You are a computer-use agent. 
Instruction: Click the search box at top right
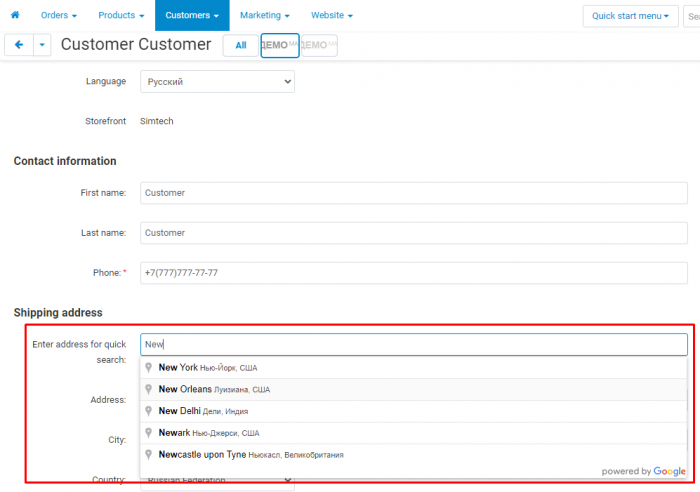point(692,16)
